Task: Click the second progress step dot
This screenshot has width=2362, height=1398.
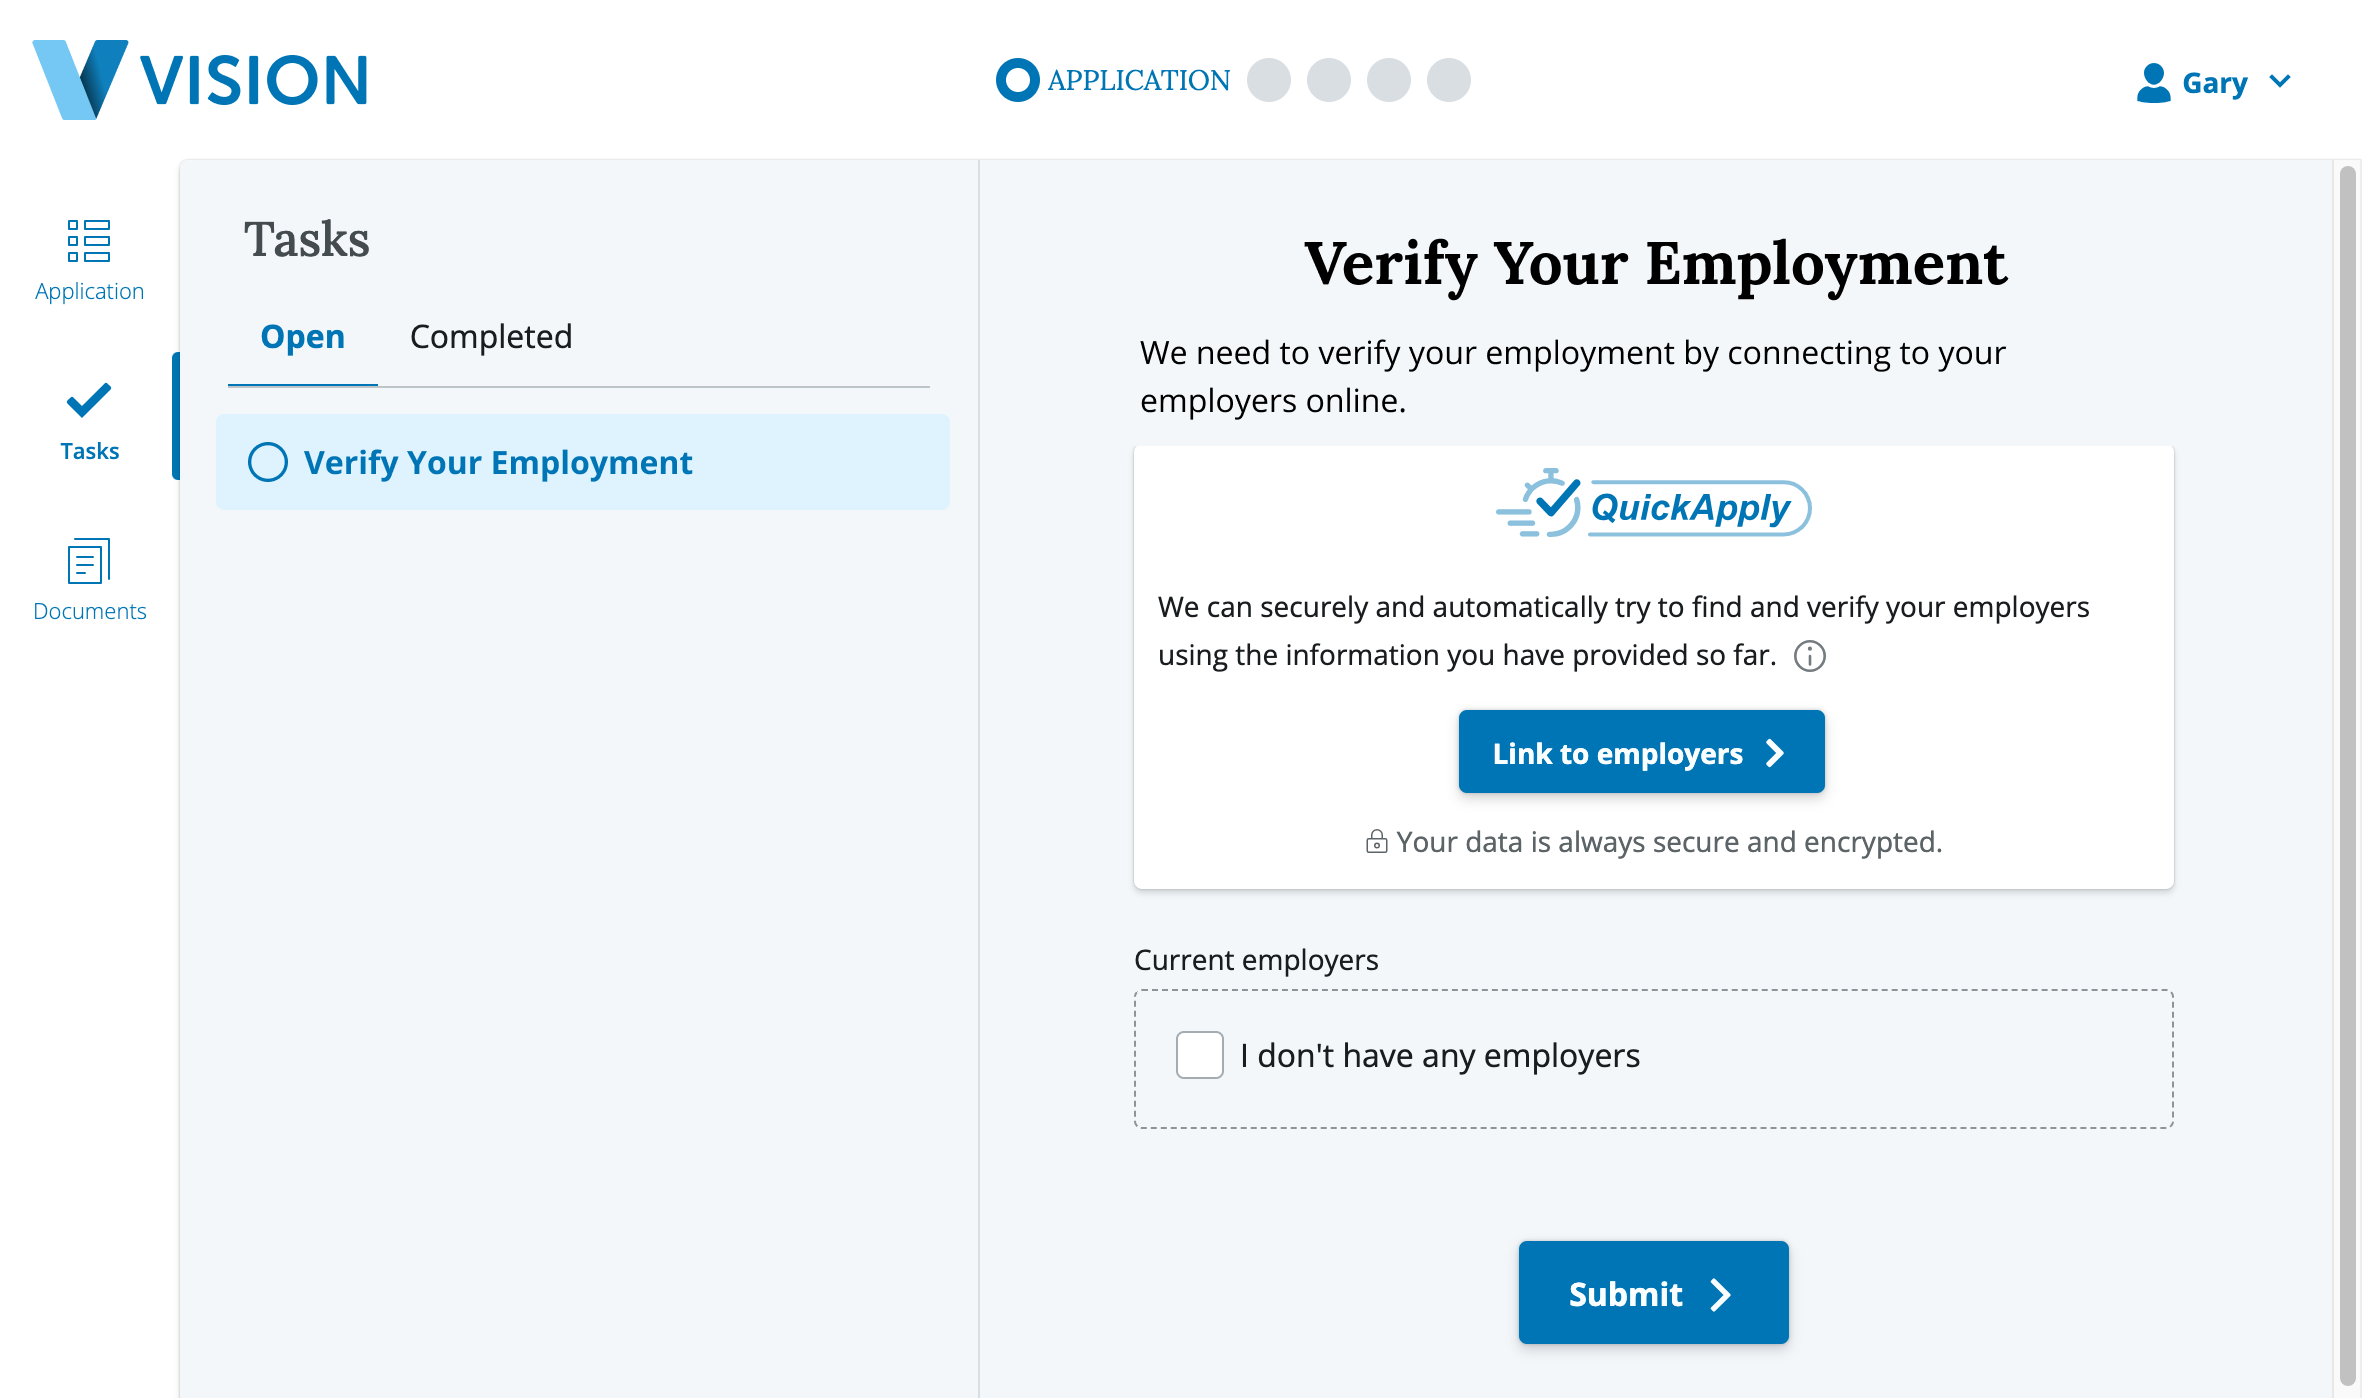Action: pos(1268,80)
